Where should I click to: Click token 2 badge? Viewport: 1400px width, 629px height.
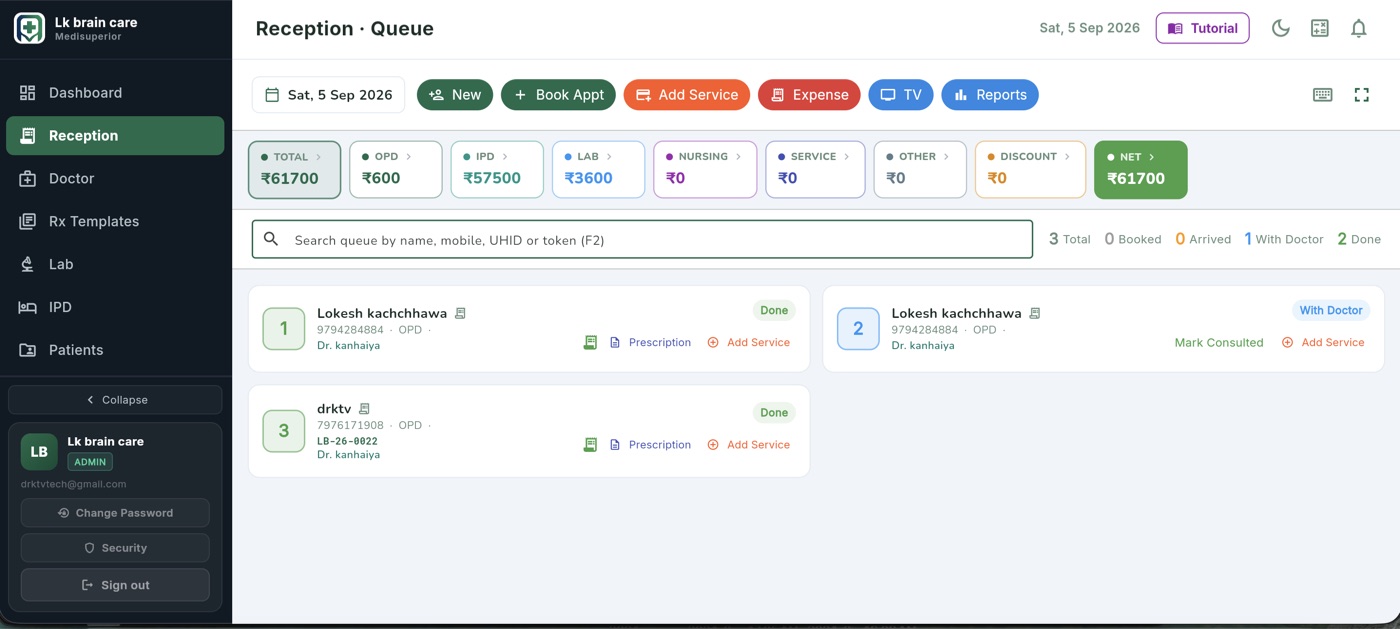pyautogui.click(x=858, y=329)
